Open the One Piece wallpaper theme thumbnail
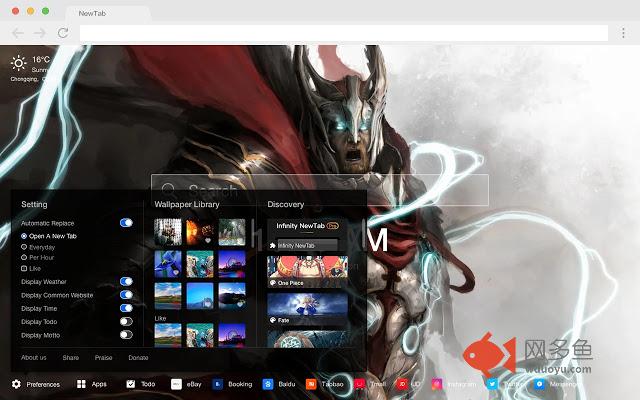This screenshot has height=400, width=640. click(307, 270)
